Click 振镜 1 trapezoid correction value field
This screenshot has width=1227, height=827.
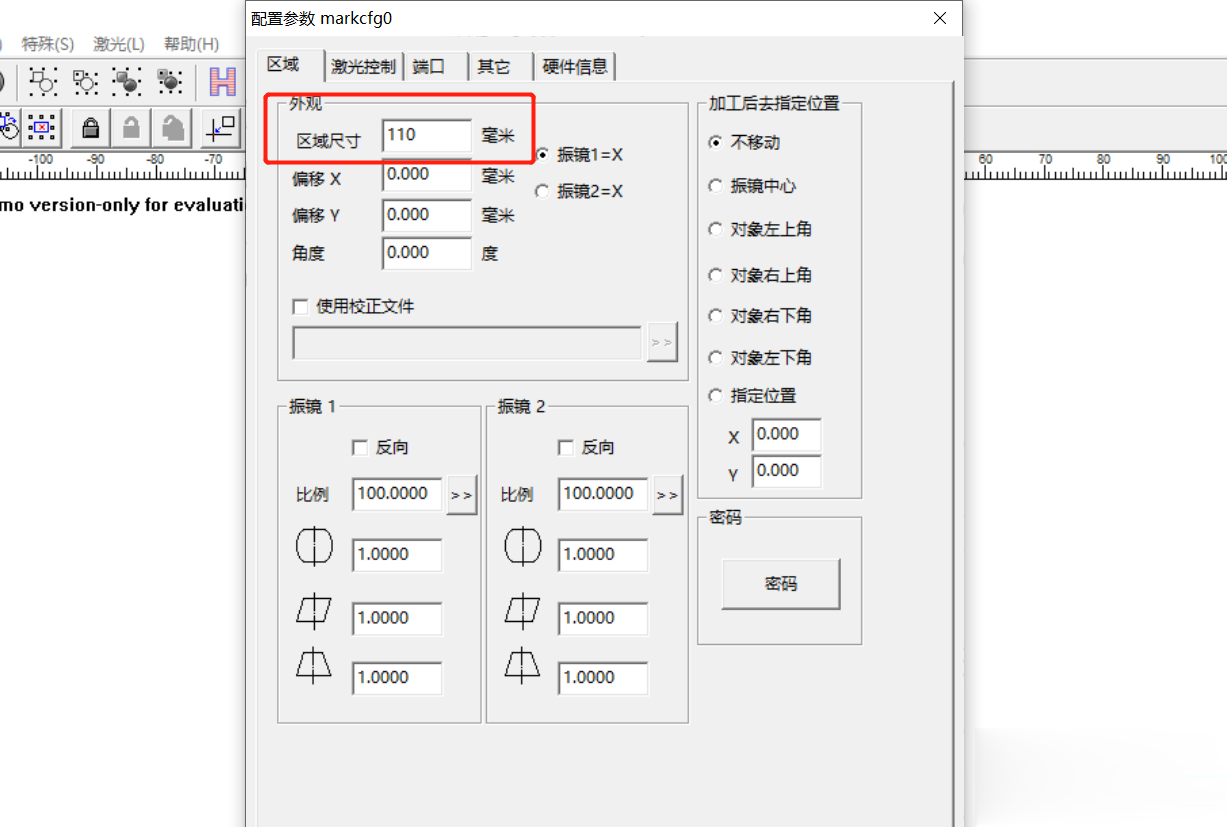397,678
